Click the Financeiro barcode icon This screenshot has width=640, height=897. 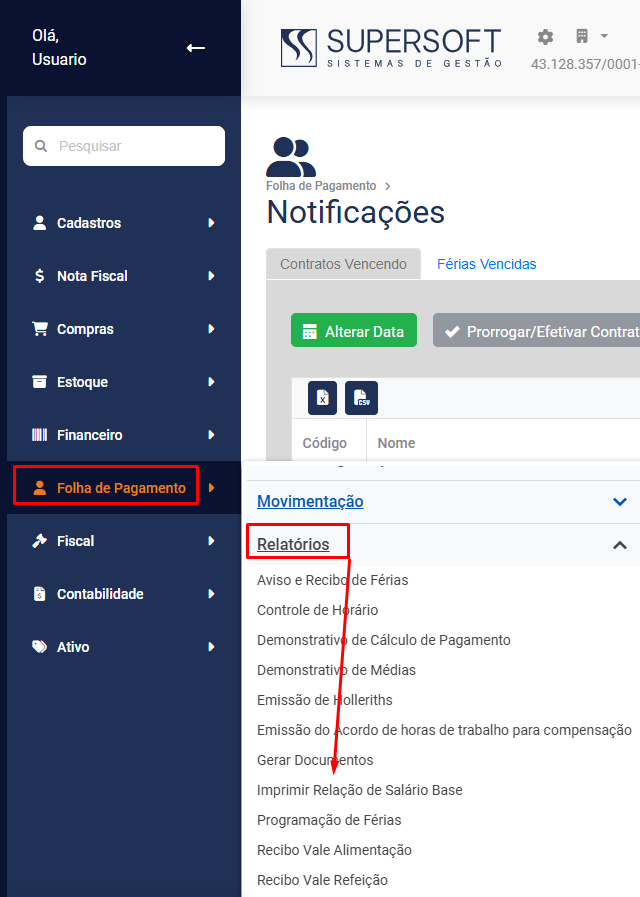pos(39,435)
